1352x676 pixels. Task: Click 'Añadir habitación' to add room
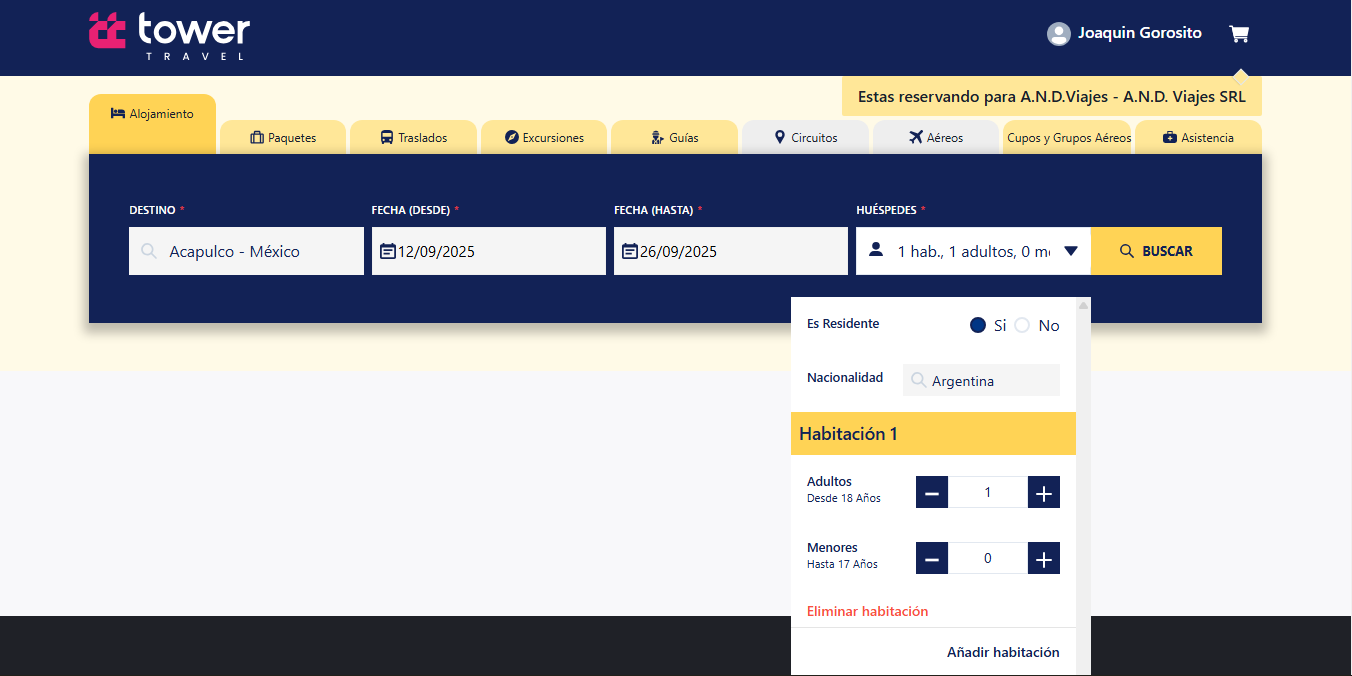coord(1003,652)
